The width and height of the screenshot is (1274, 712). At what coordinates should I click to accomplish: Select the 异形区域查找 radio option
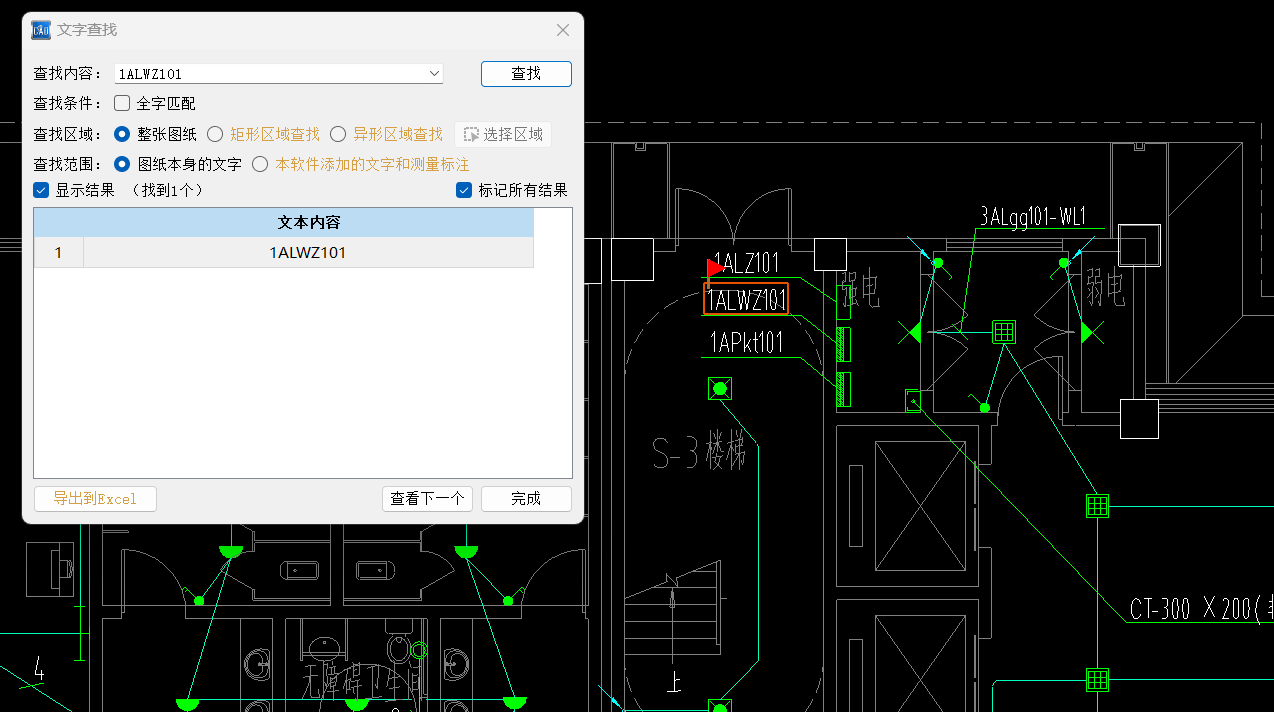tap(338, 134)
